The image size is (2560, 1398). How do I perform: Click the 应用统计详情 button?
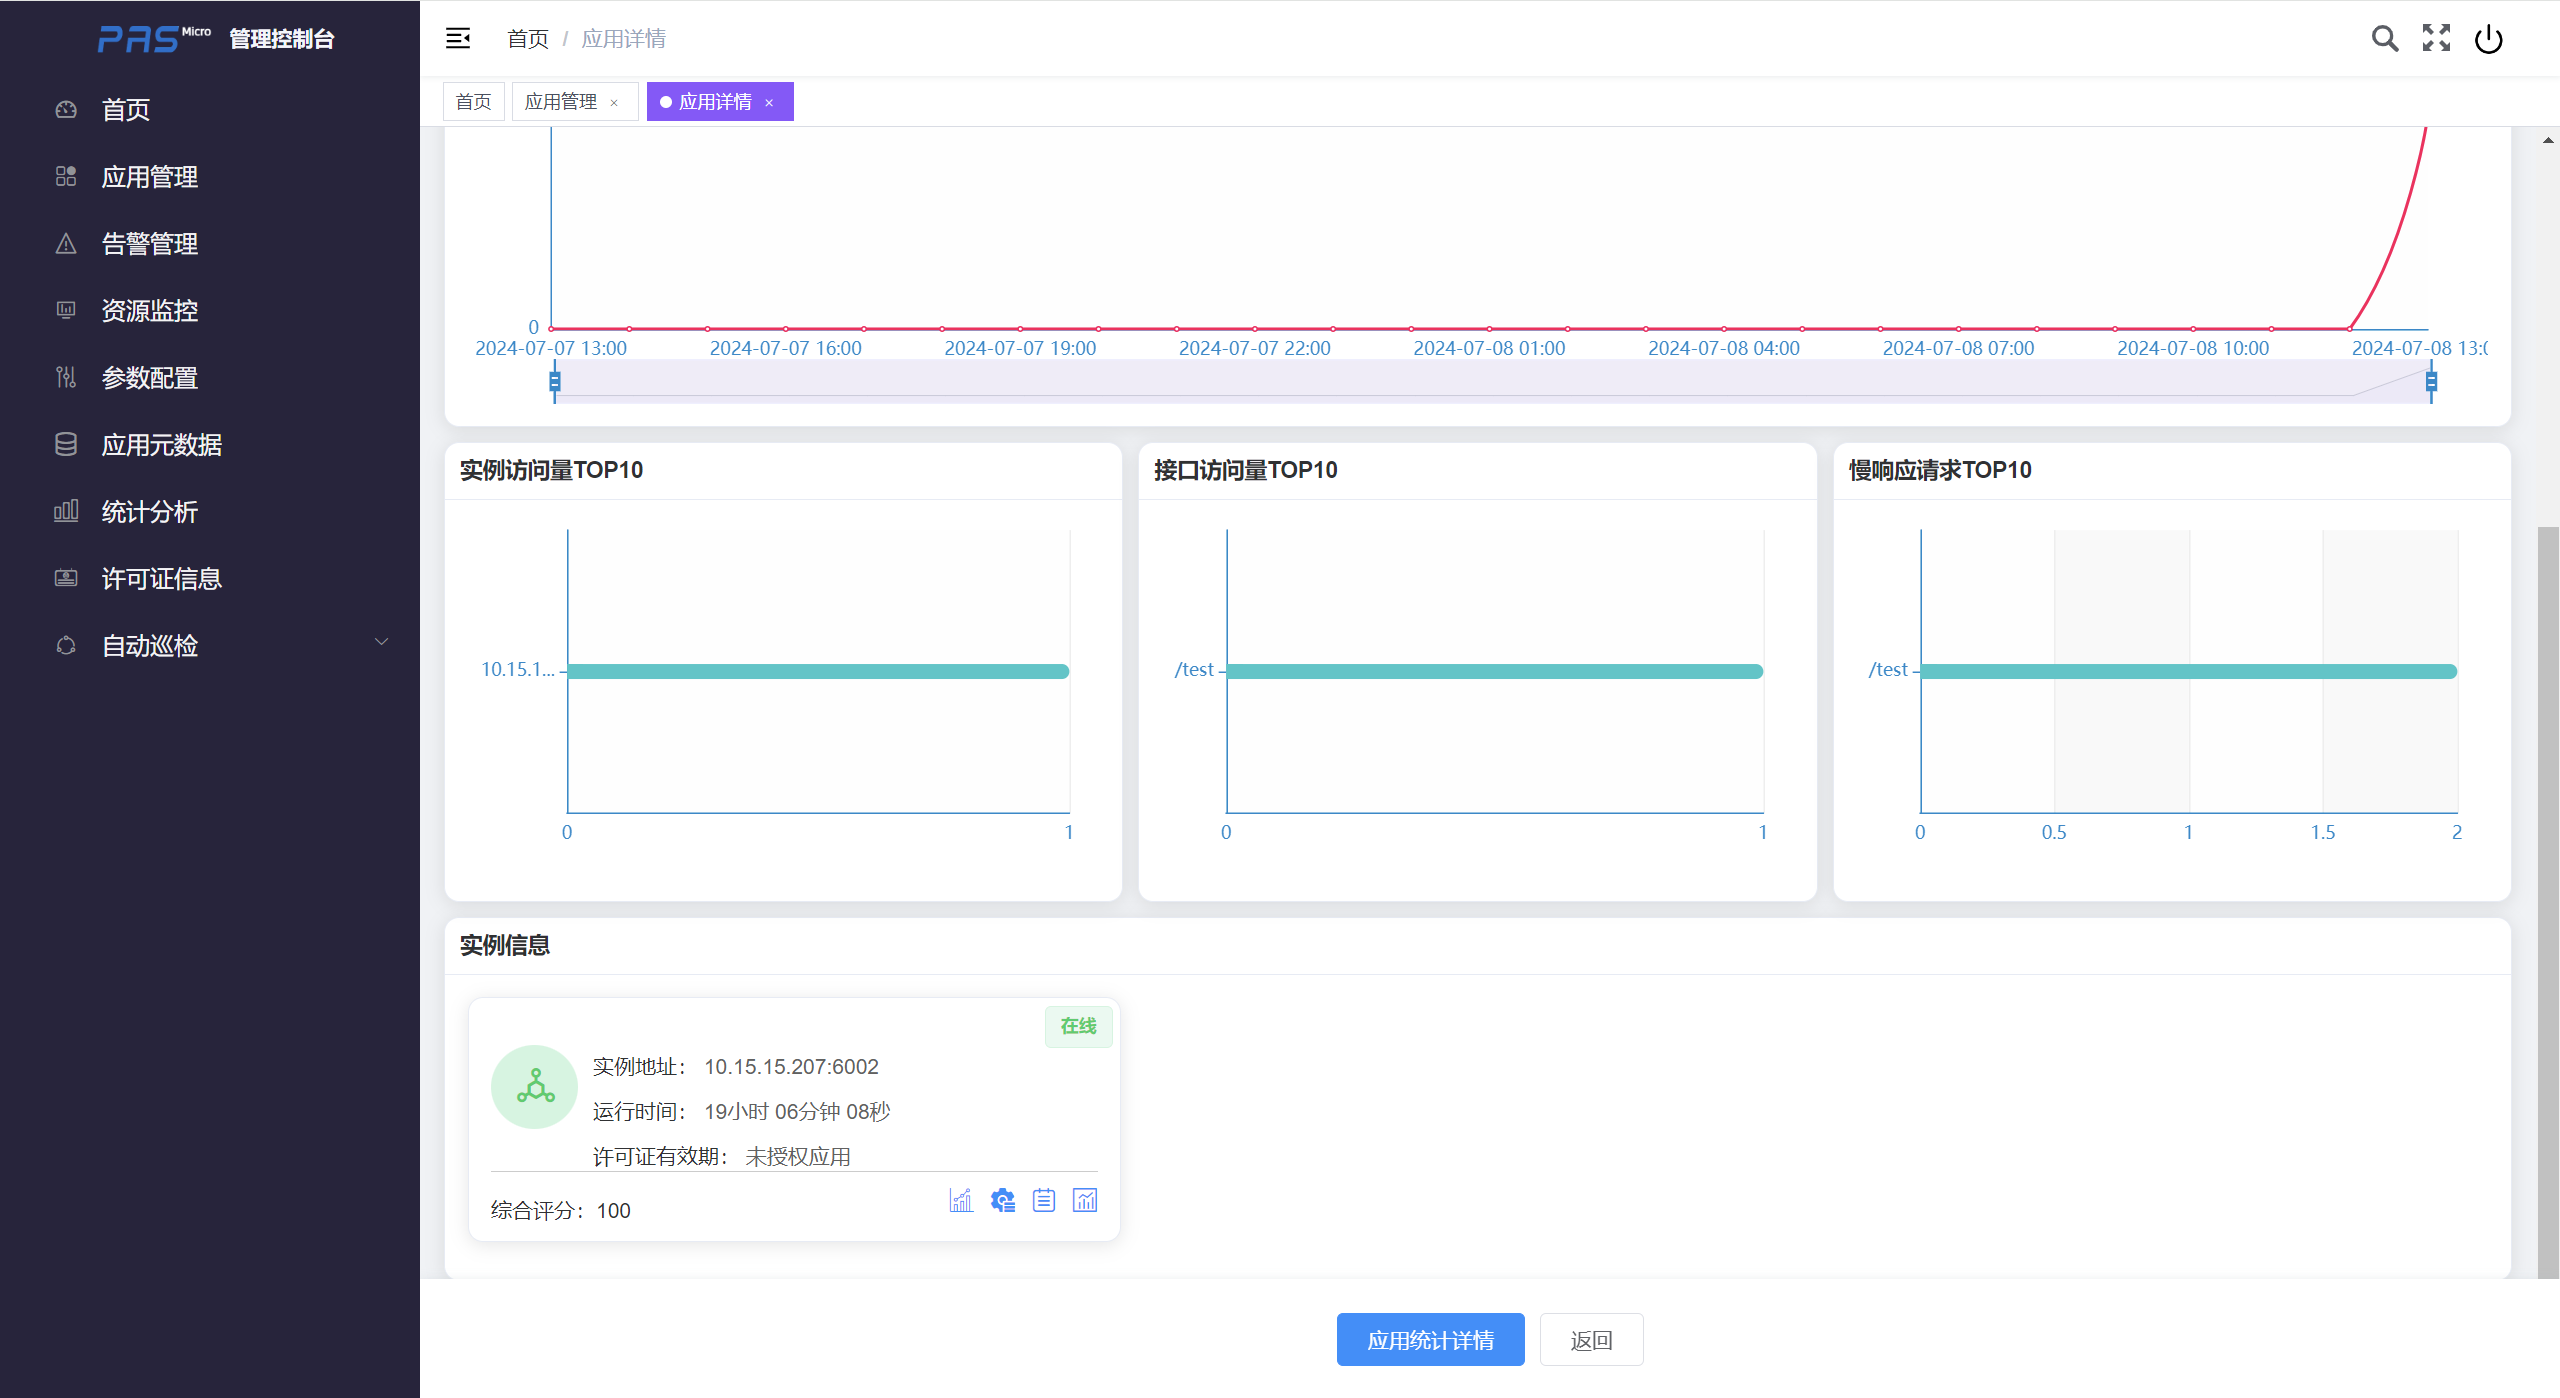[1430, 1340]
